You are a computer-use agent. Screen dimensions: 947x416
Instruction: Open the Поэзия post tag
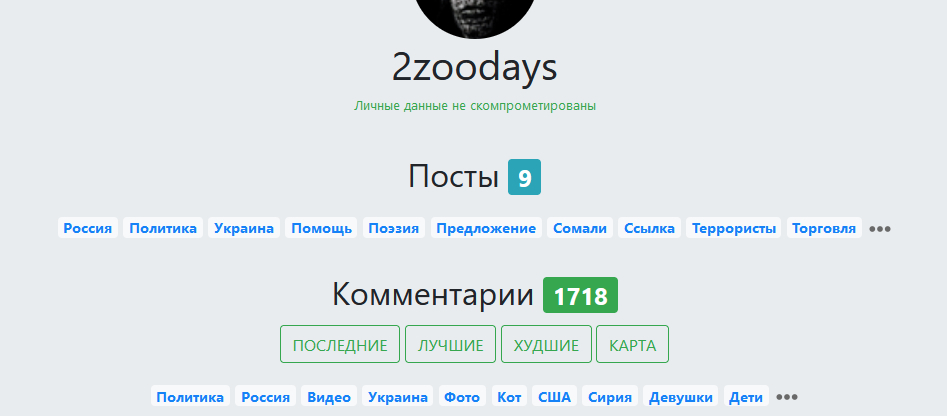tap(394, 228)
